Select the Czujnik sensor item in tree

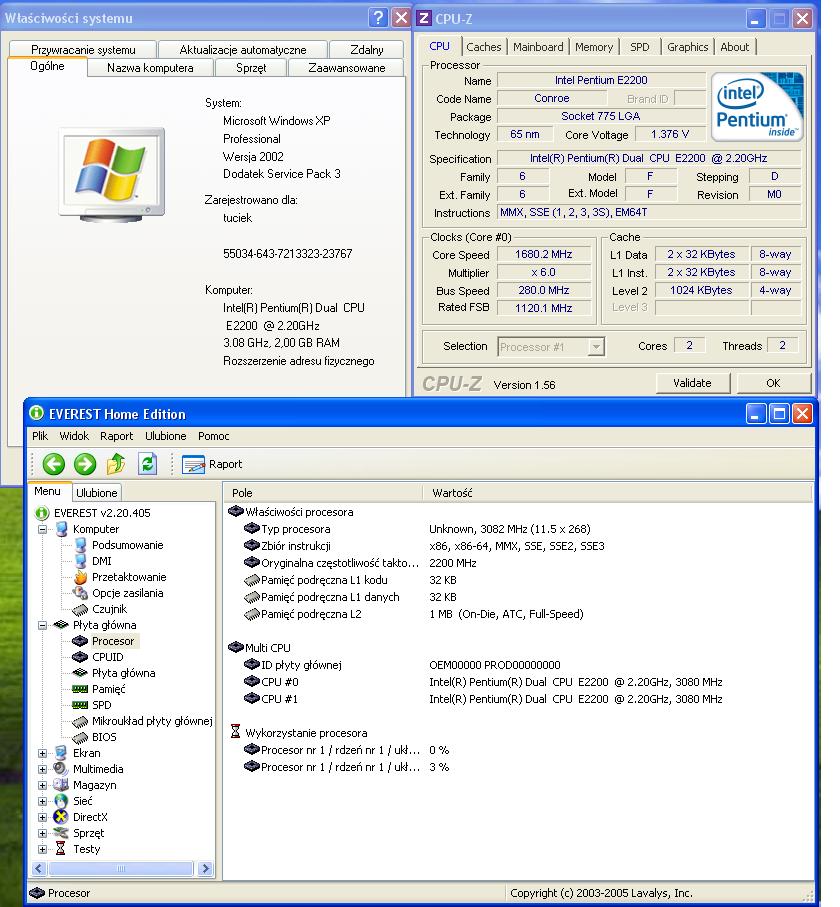click(x=111, y=609)
